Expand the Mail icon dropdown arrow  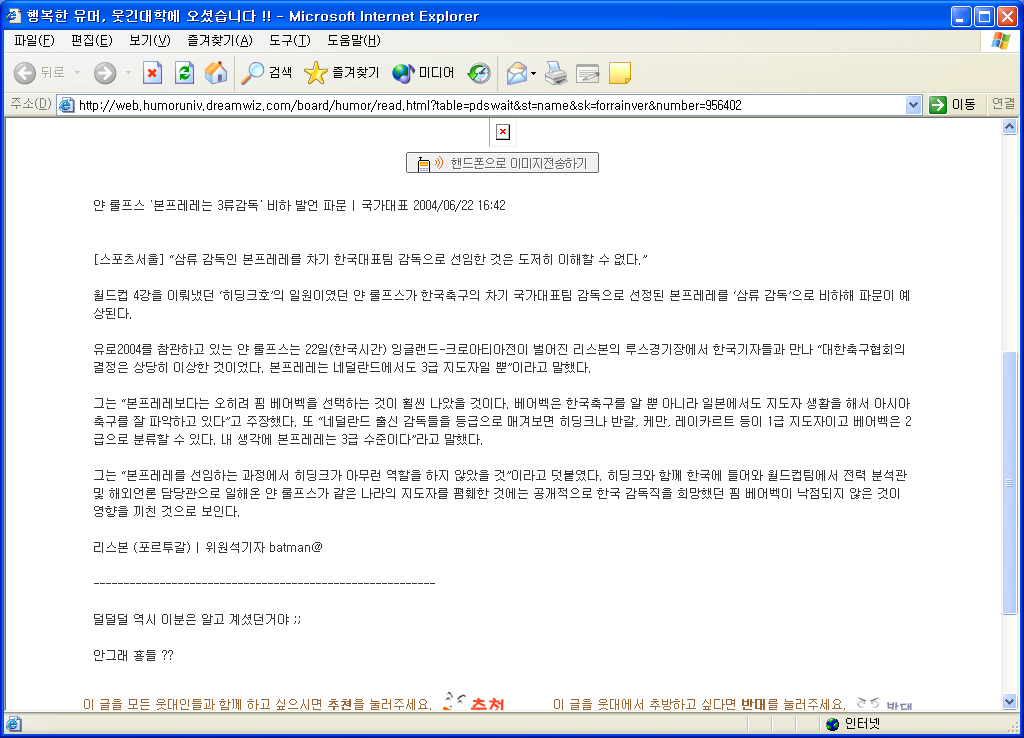point(534,73)
